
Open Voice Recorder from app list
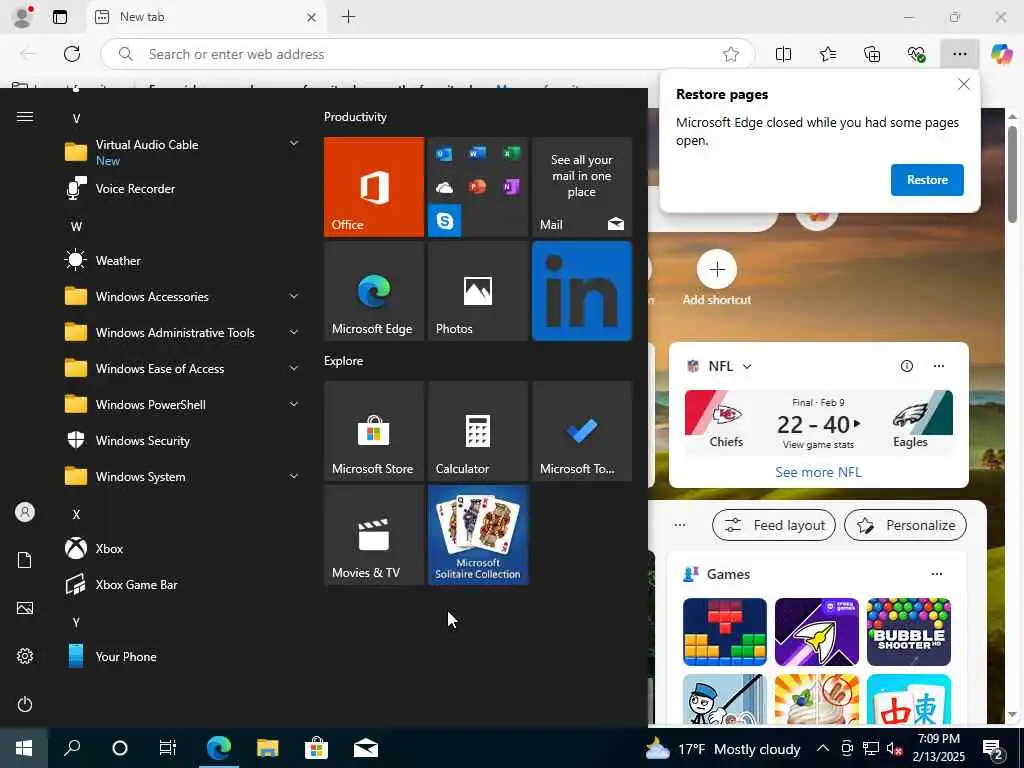pos(183,189)
